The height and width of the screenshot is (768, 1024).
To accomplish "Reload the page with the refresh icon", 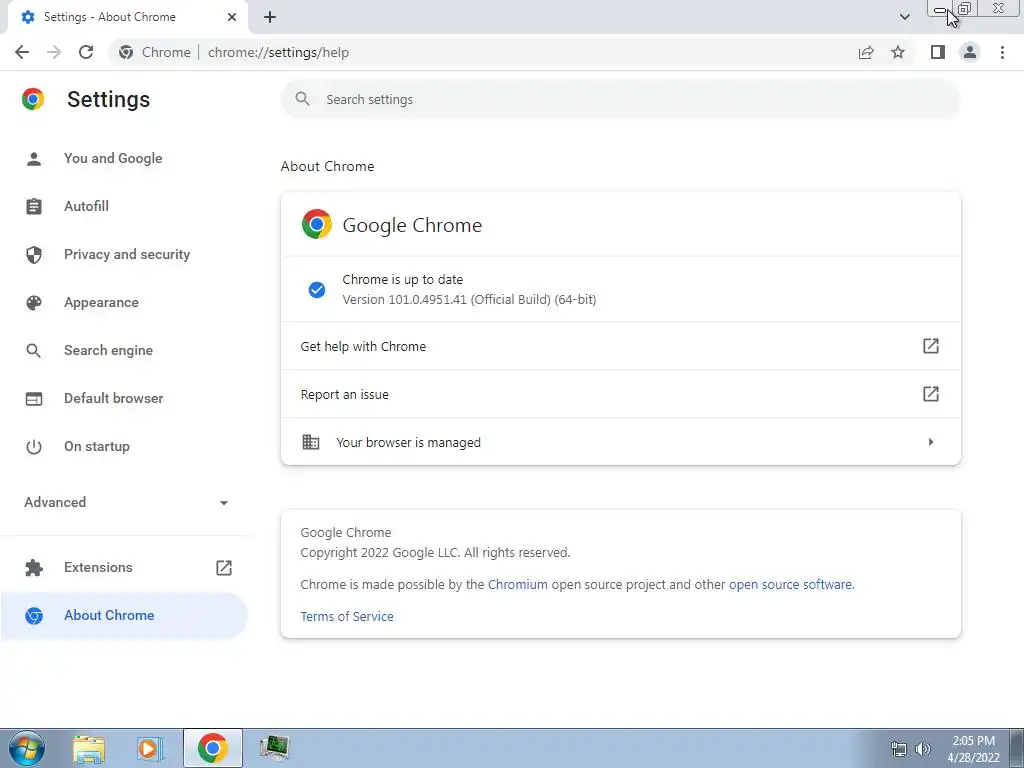I will pos(86,52).
